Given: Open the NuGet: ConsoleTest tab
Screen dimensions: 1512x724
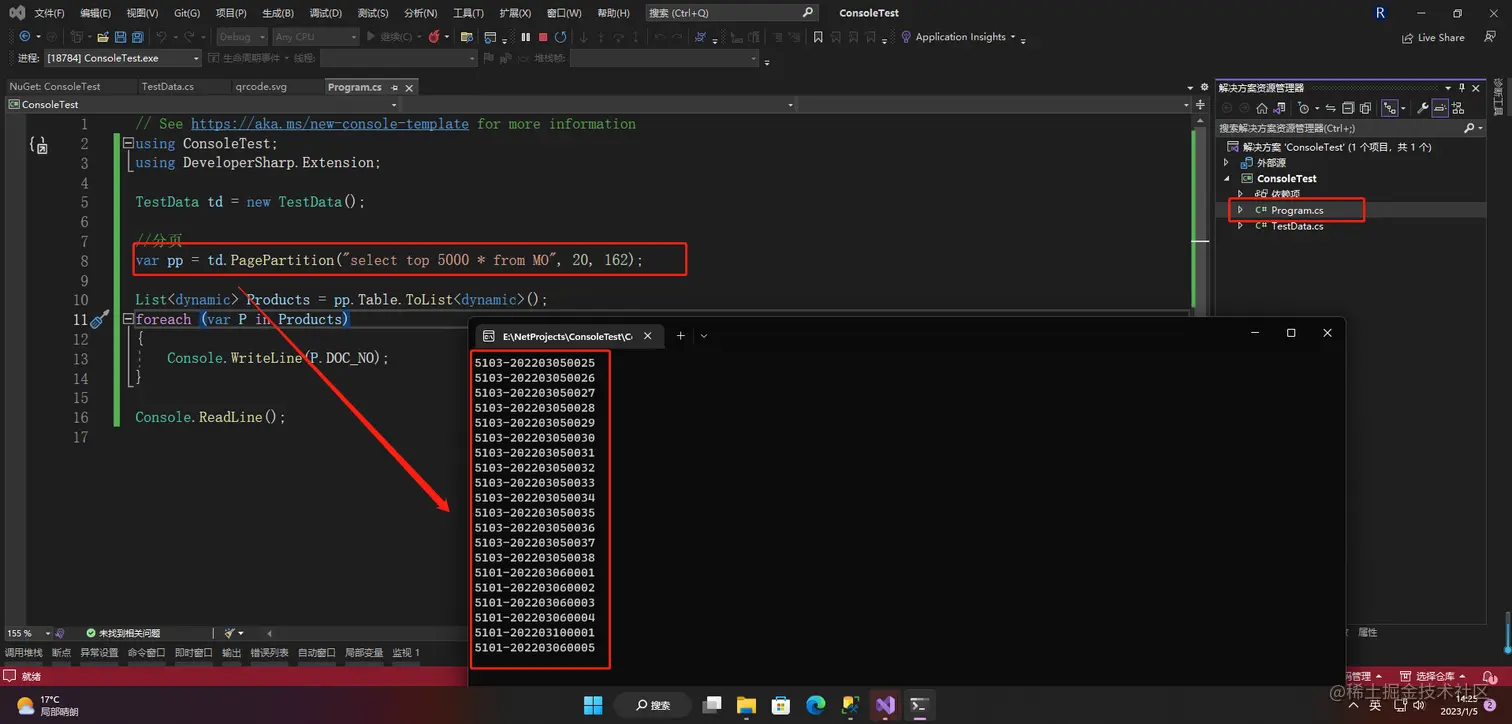Looking at the screenshot, I should (x=55, y=87).
